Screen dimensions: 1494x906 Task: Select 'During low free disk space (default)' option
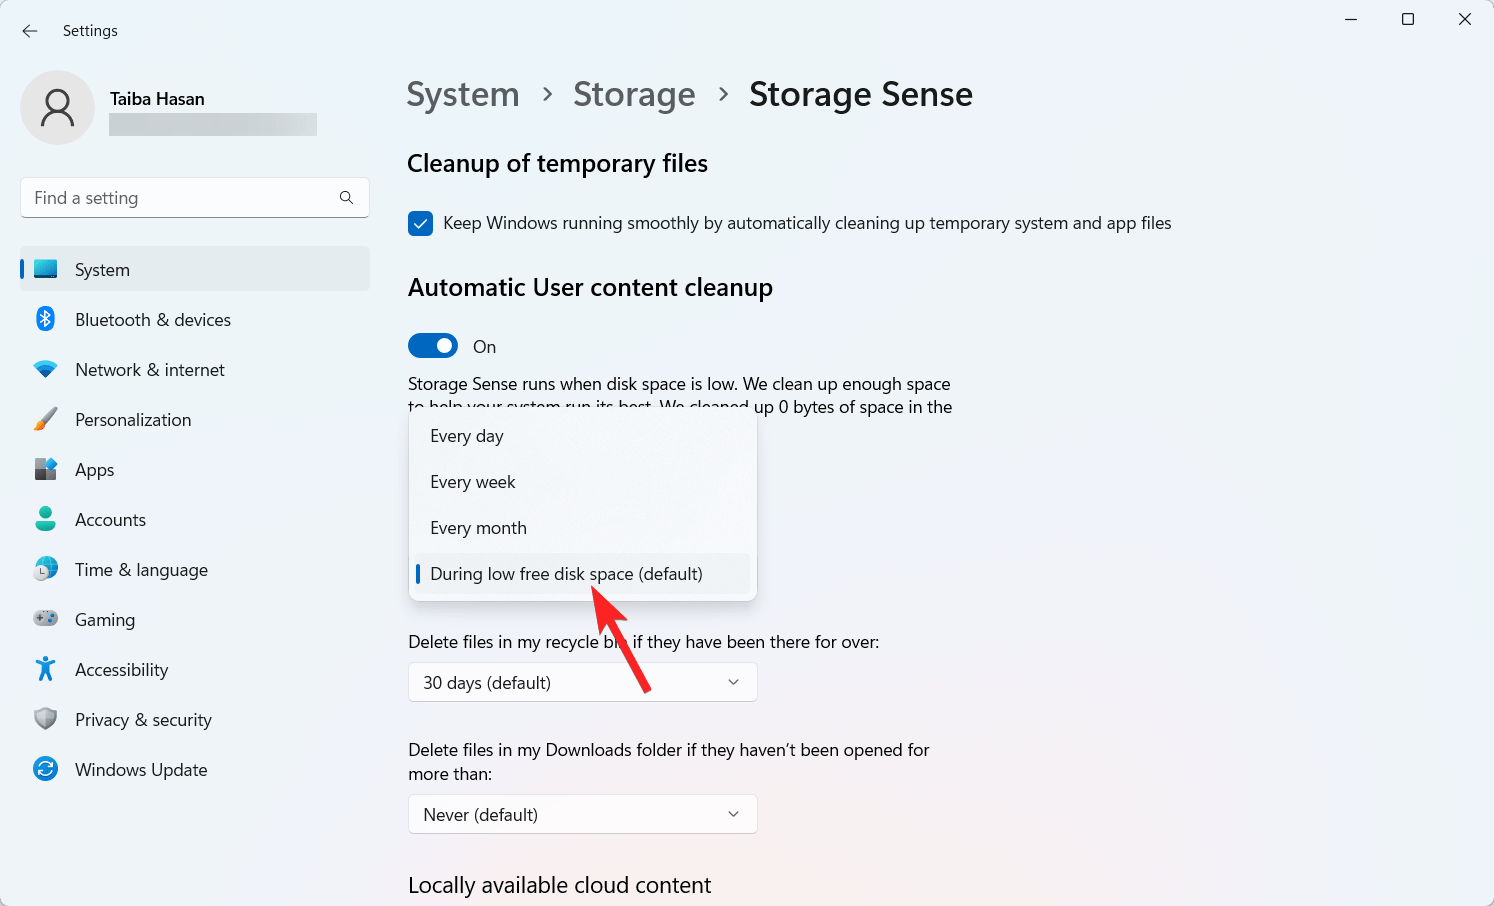coord(566,573)
